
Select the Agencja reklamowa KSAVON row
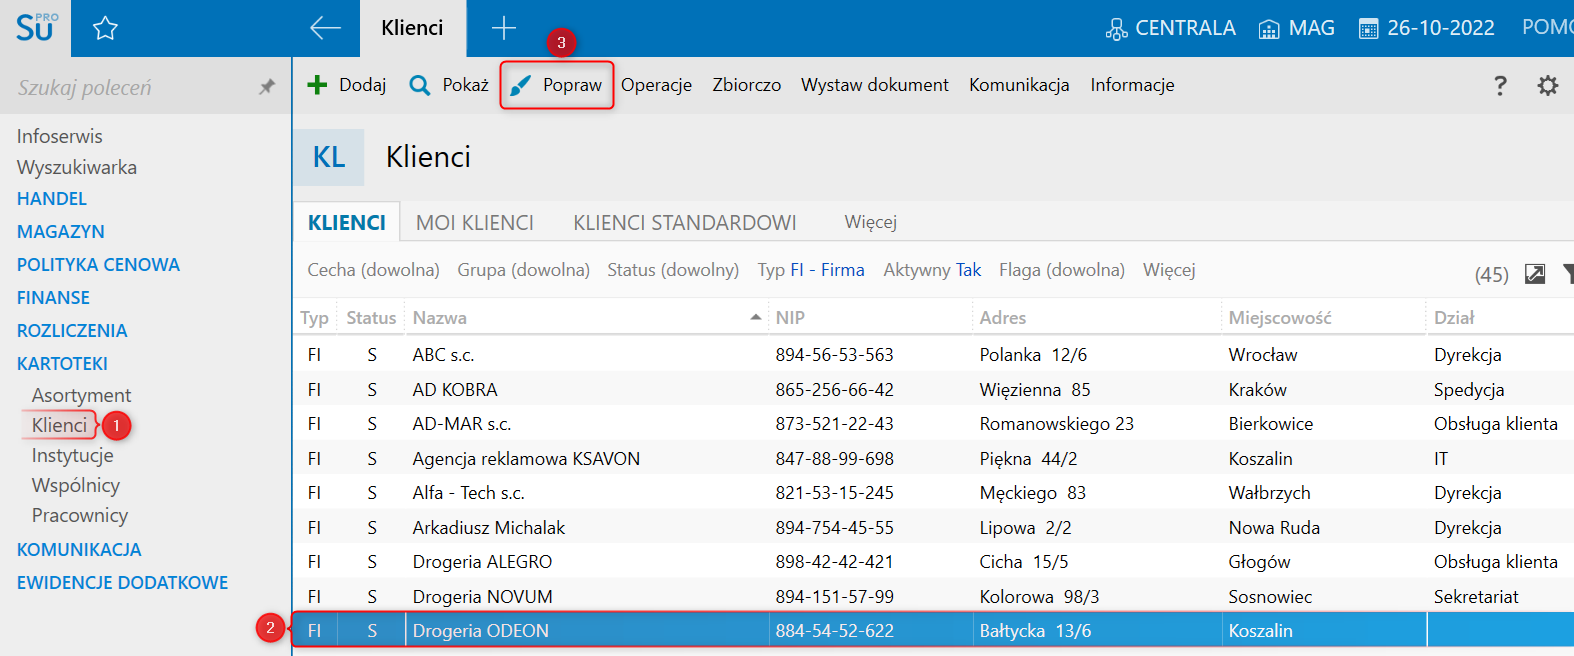pos(933,458)
